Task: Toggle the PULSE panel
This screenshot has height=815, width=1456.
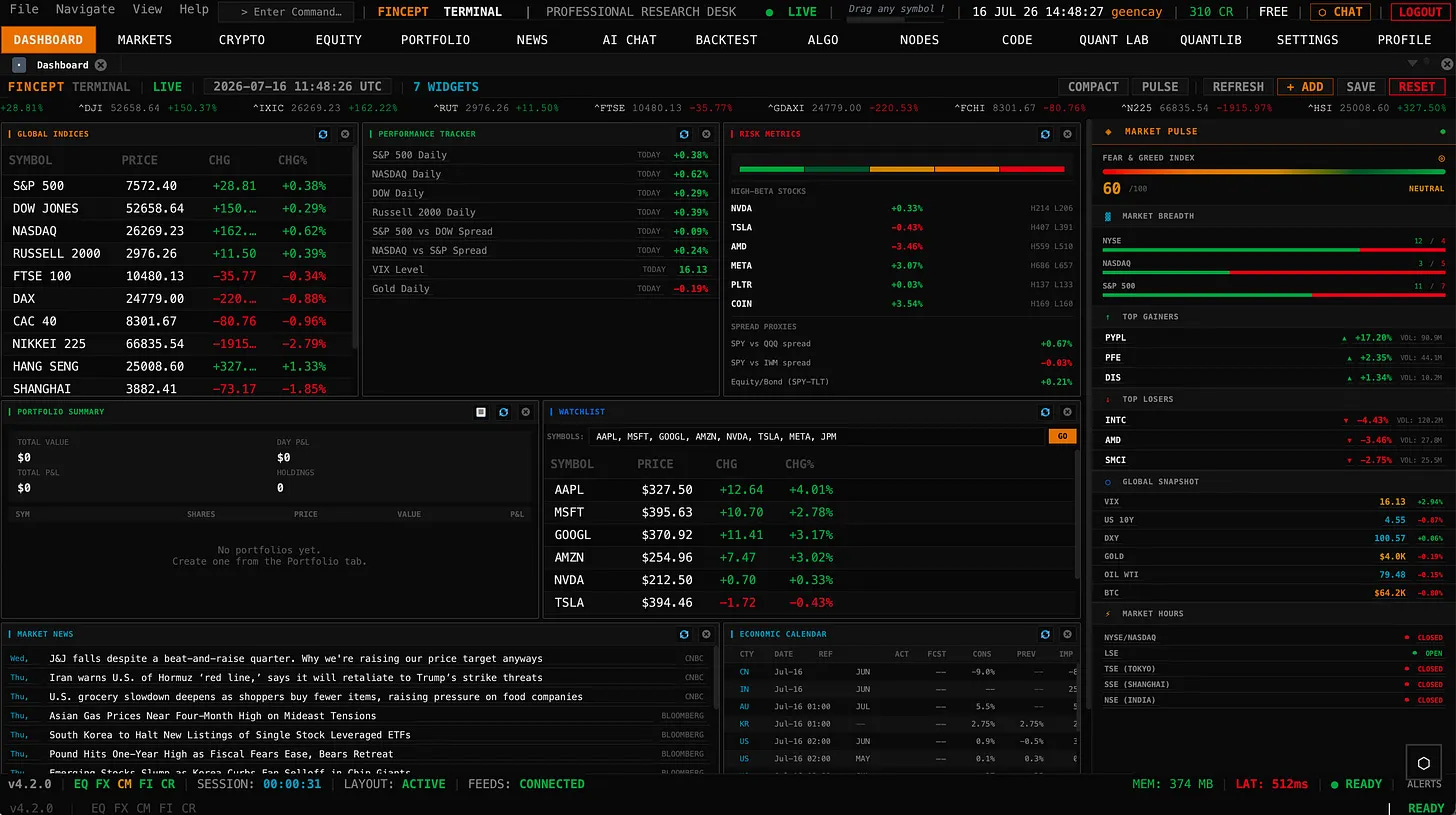Action: coord(1160,87)
